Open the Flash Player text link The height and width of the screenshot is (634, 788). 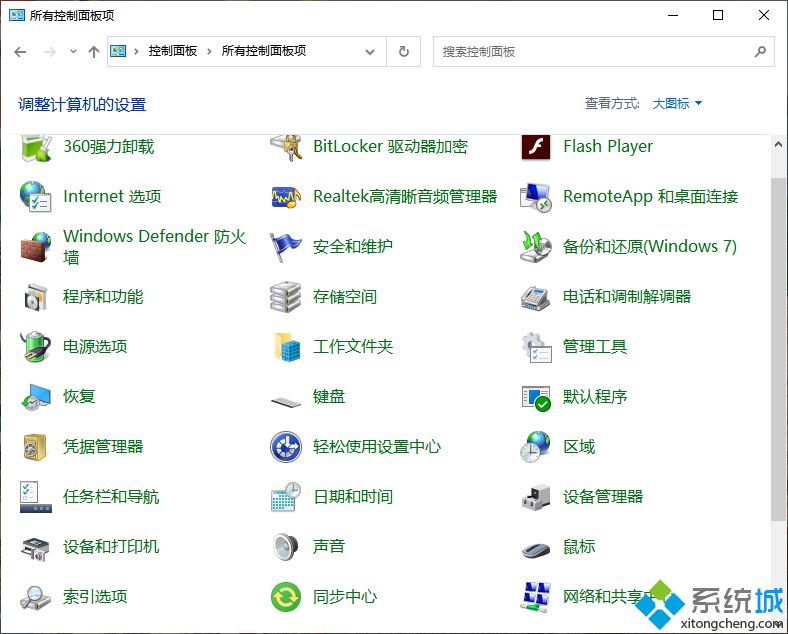coord(608,146)
